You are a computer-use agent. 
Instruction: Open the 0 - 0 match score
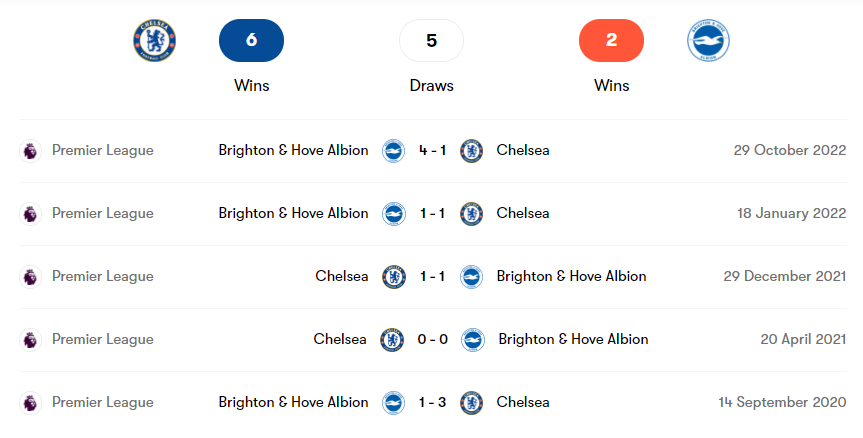[x=432, y=340]
